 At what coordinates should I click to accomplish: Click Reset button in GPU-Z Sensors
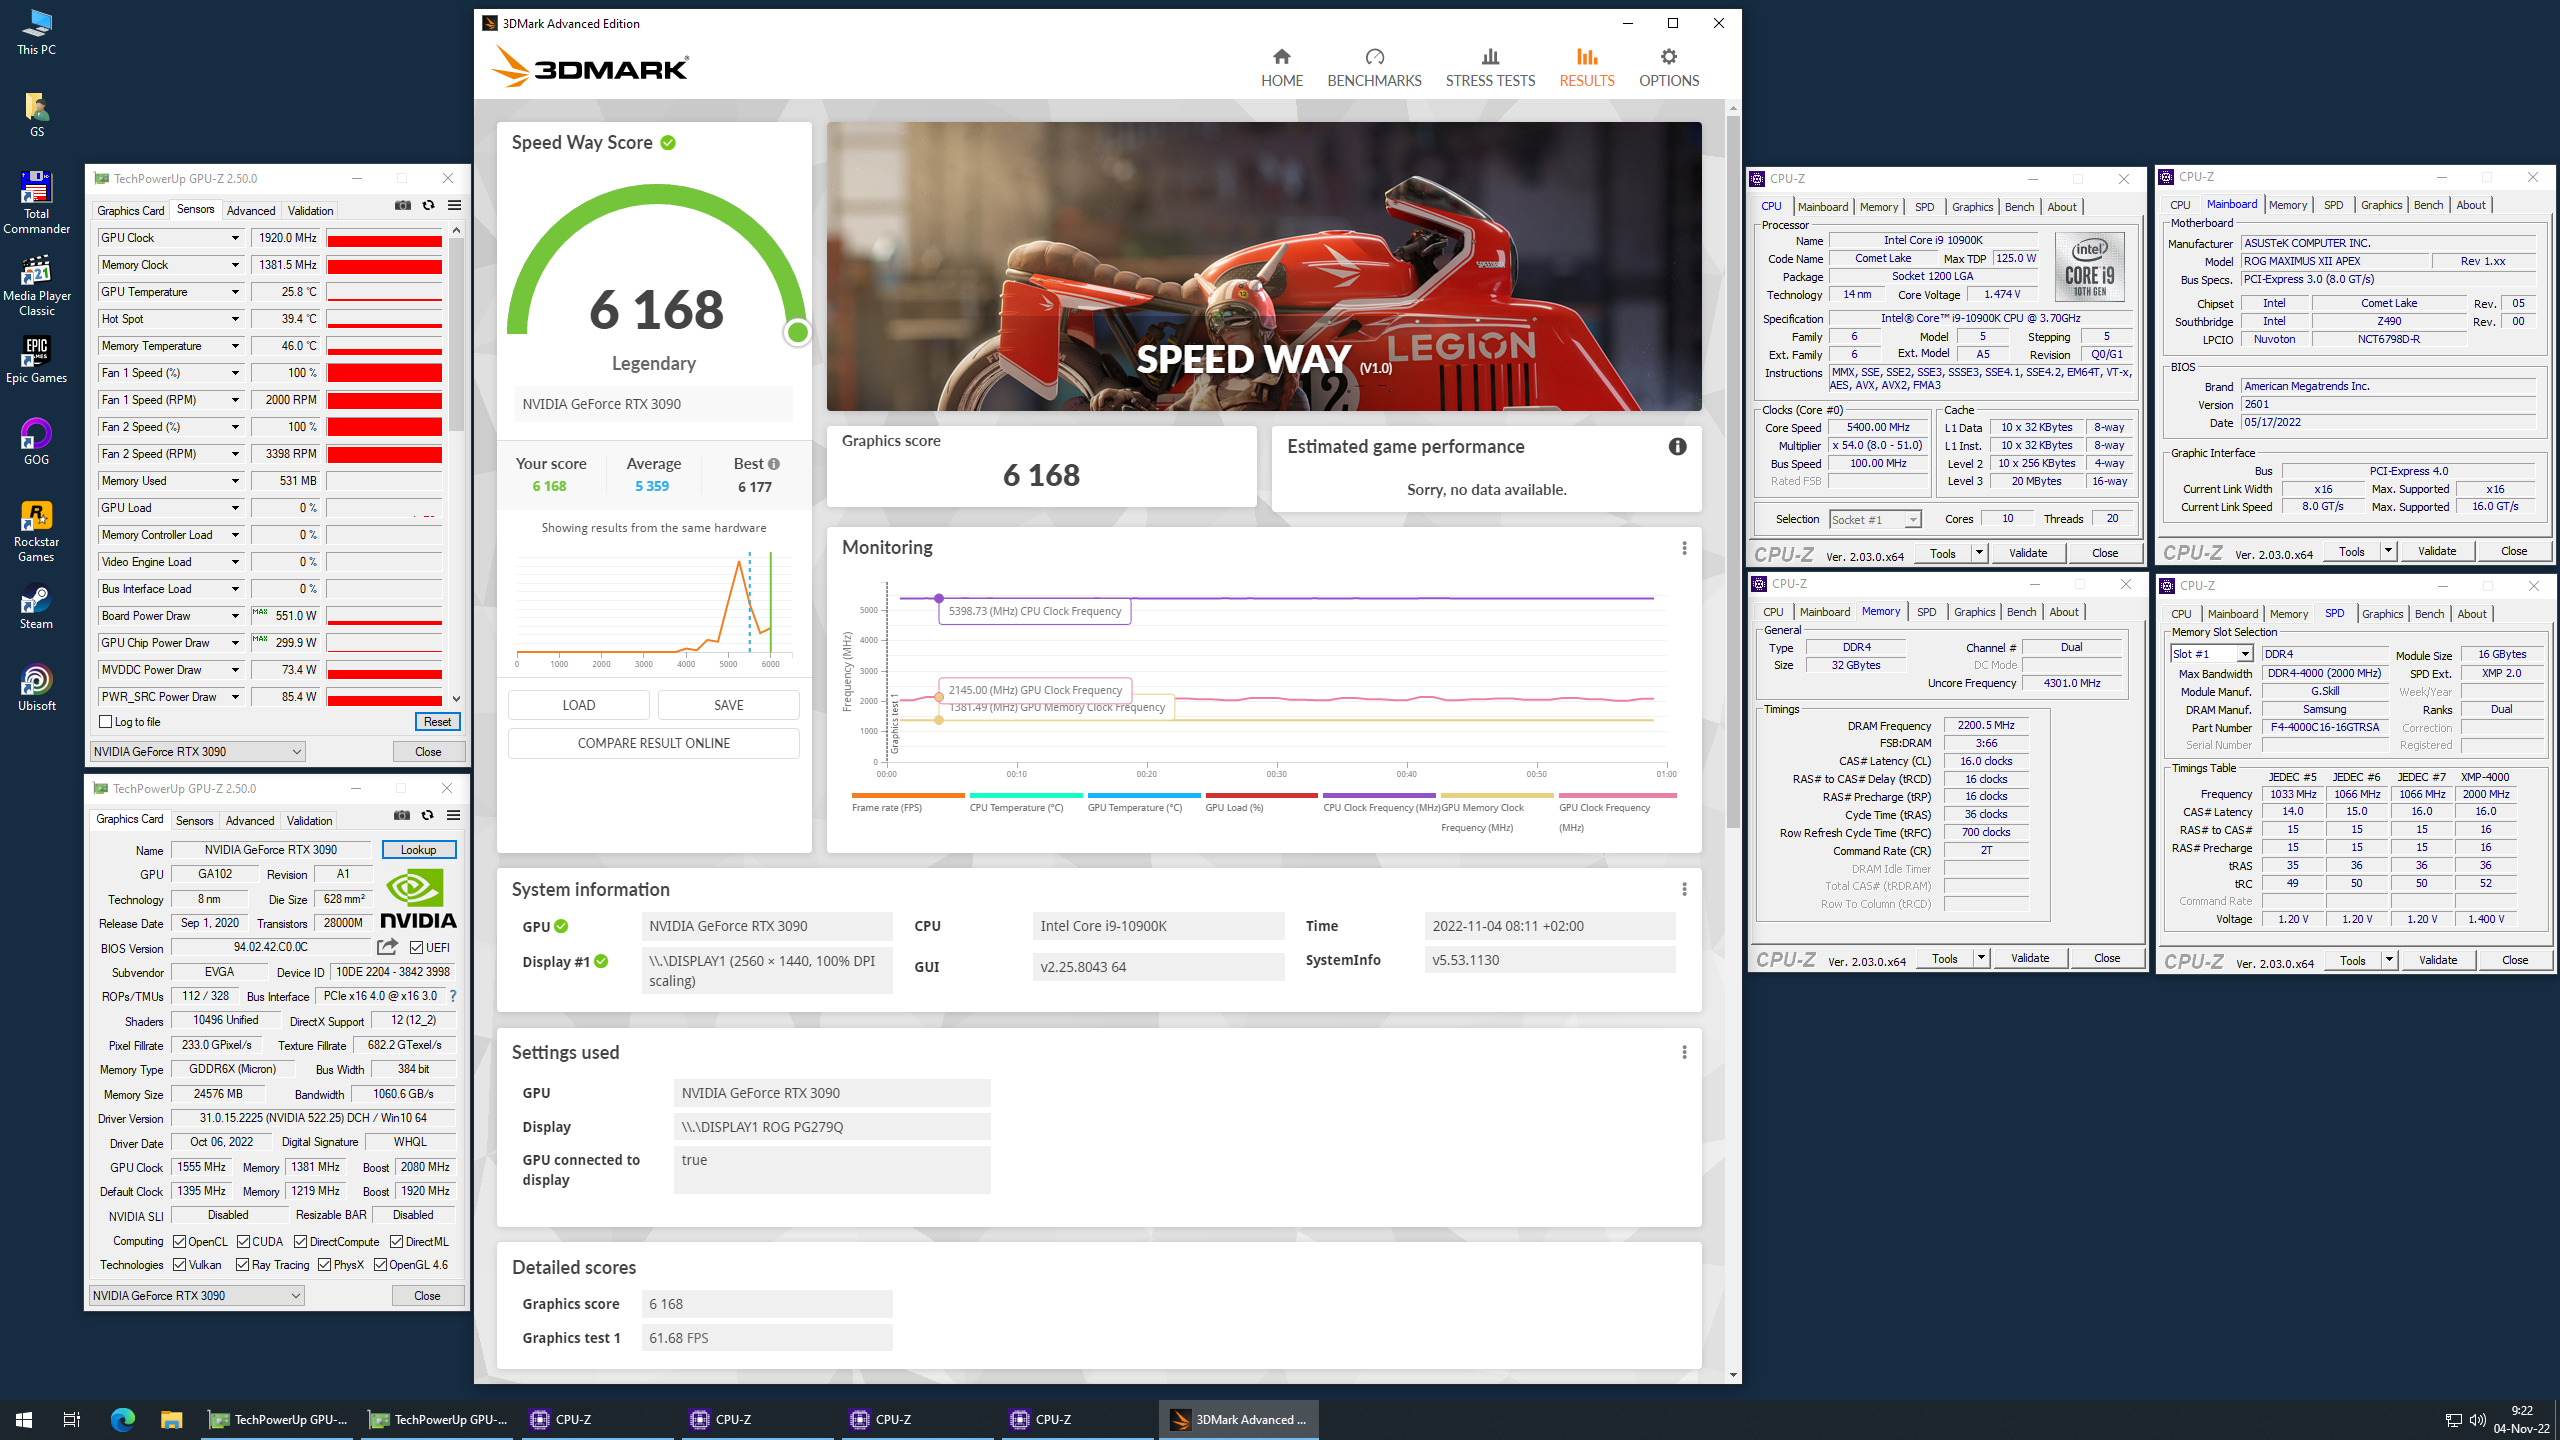coord(437,722)
